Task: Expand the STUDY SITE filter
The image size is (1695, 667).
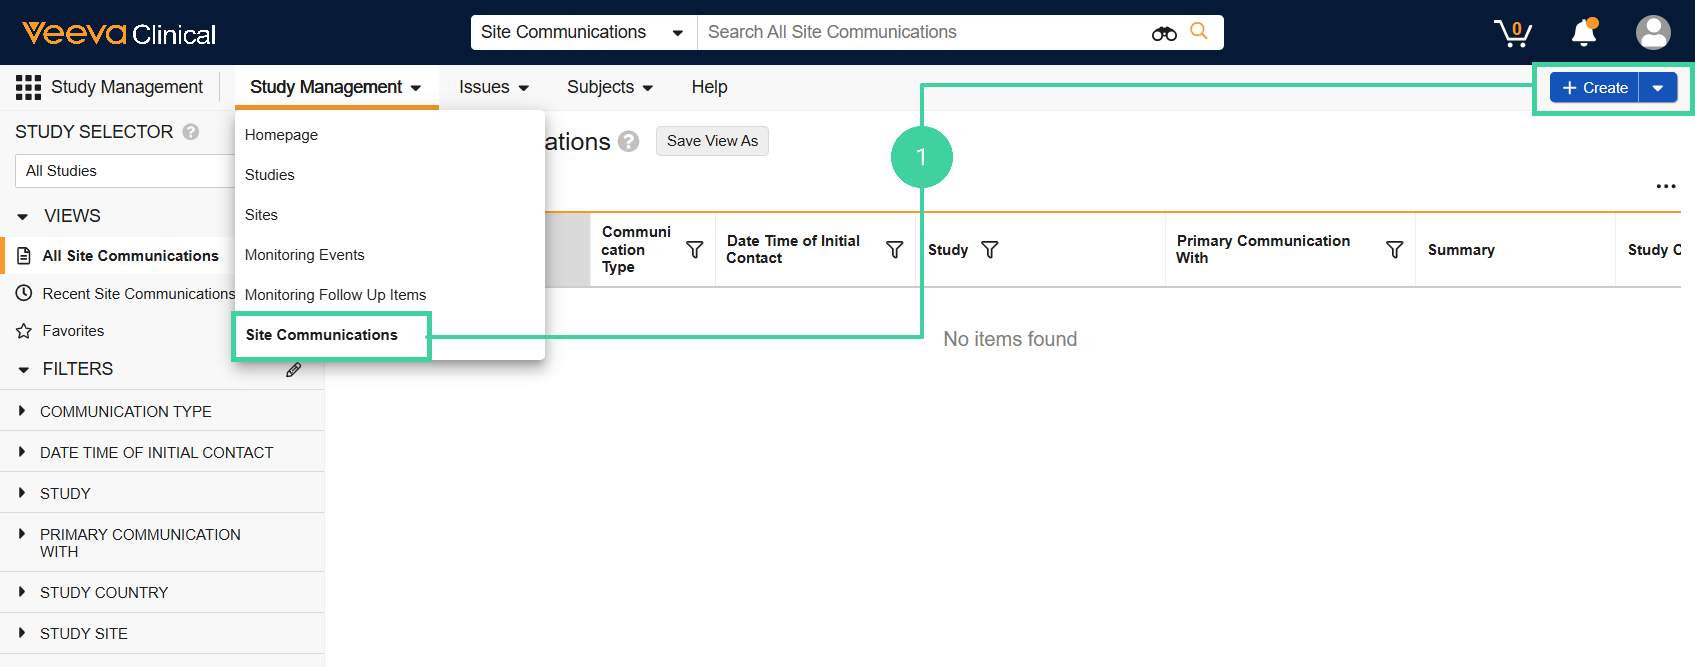Action: point(22,633)
